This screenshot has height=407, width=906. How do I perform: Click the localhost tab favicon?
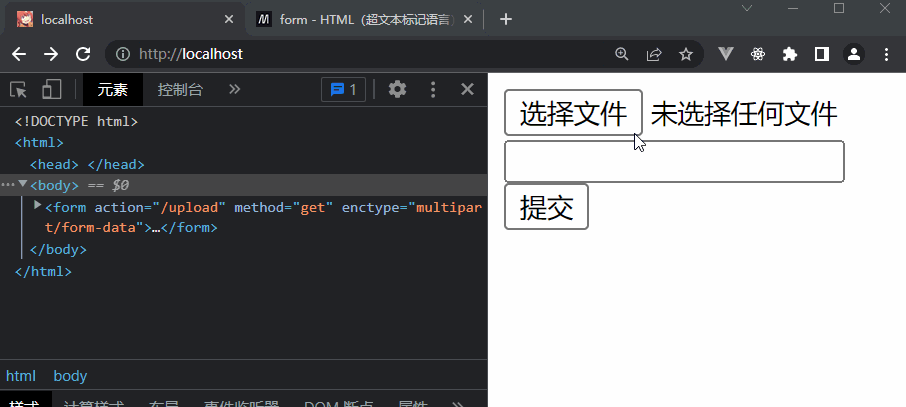point(25,19)
